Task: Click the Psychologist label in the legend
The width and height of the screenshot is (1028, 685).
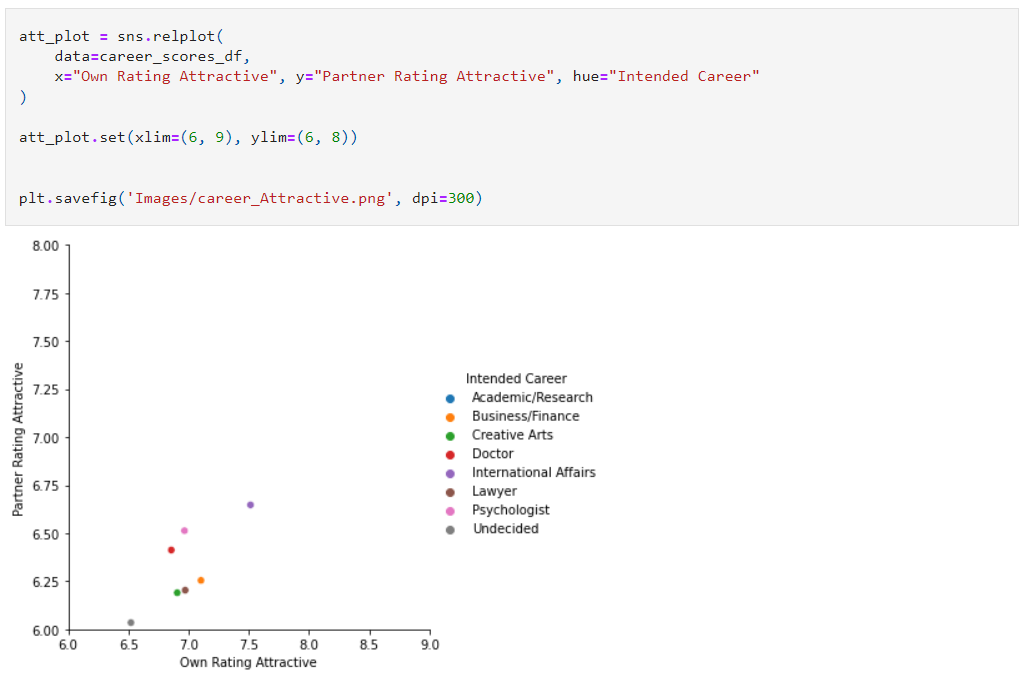Action: click(513, 510)
